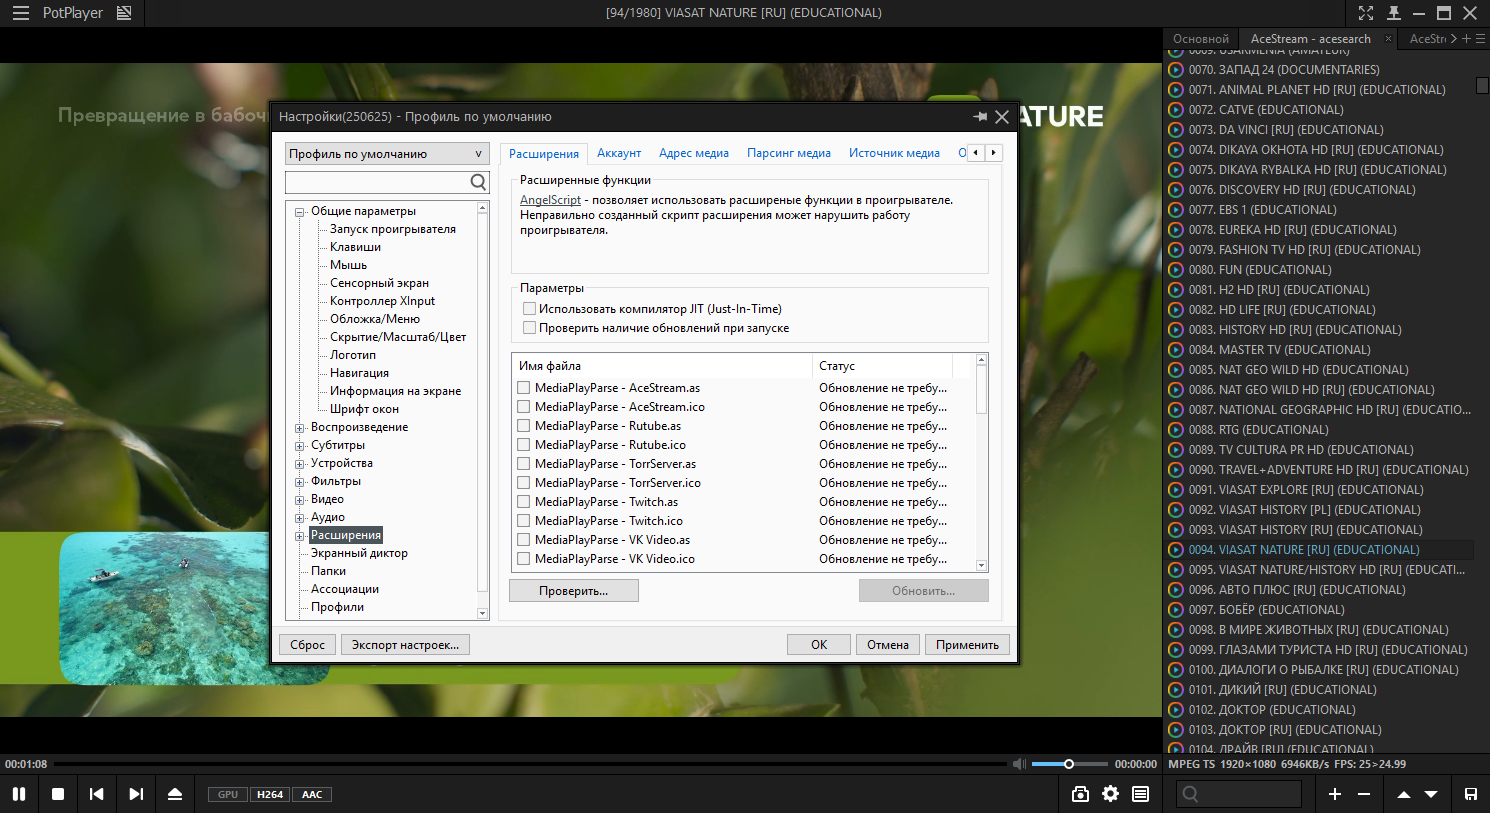Stop playback with the stop button
1490x813 pixels.
(x=58, y=794)
